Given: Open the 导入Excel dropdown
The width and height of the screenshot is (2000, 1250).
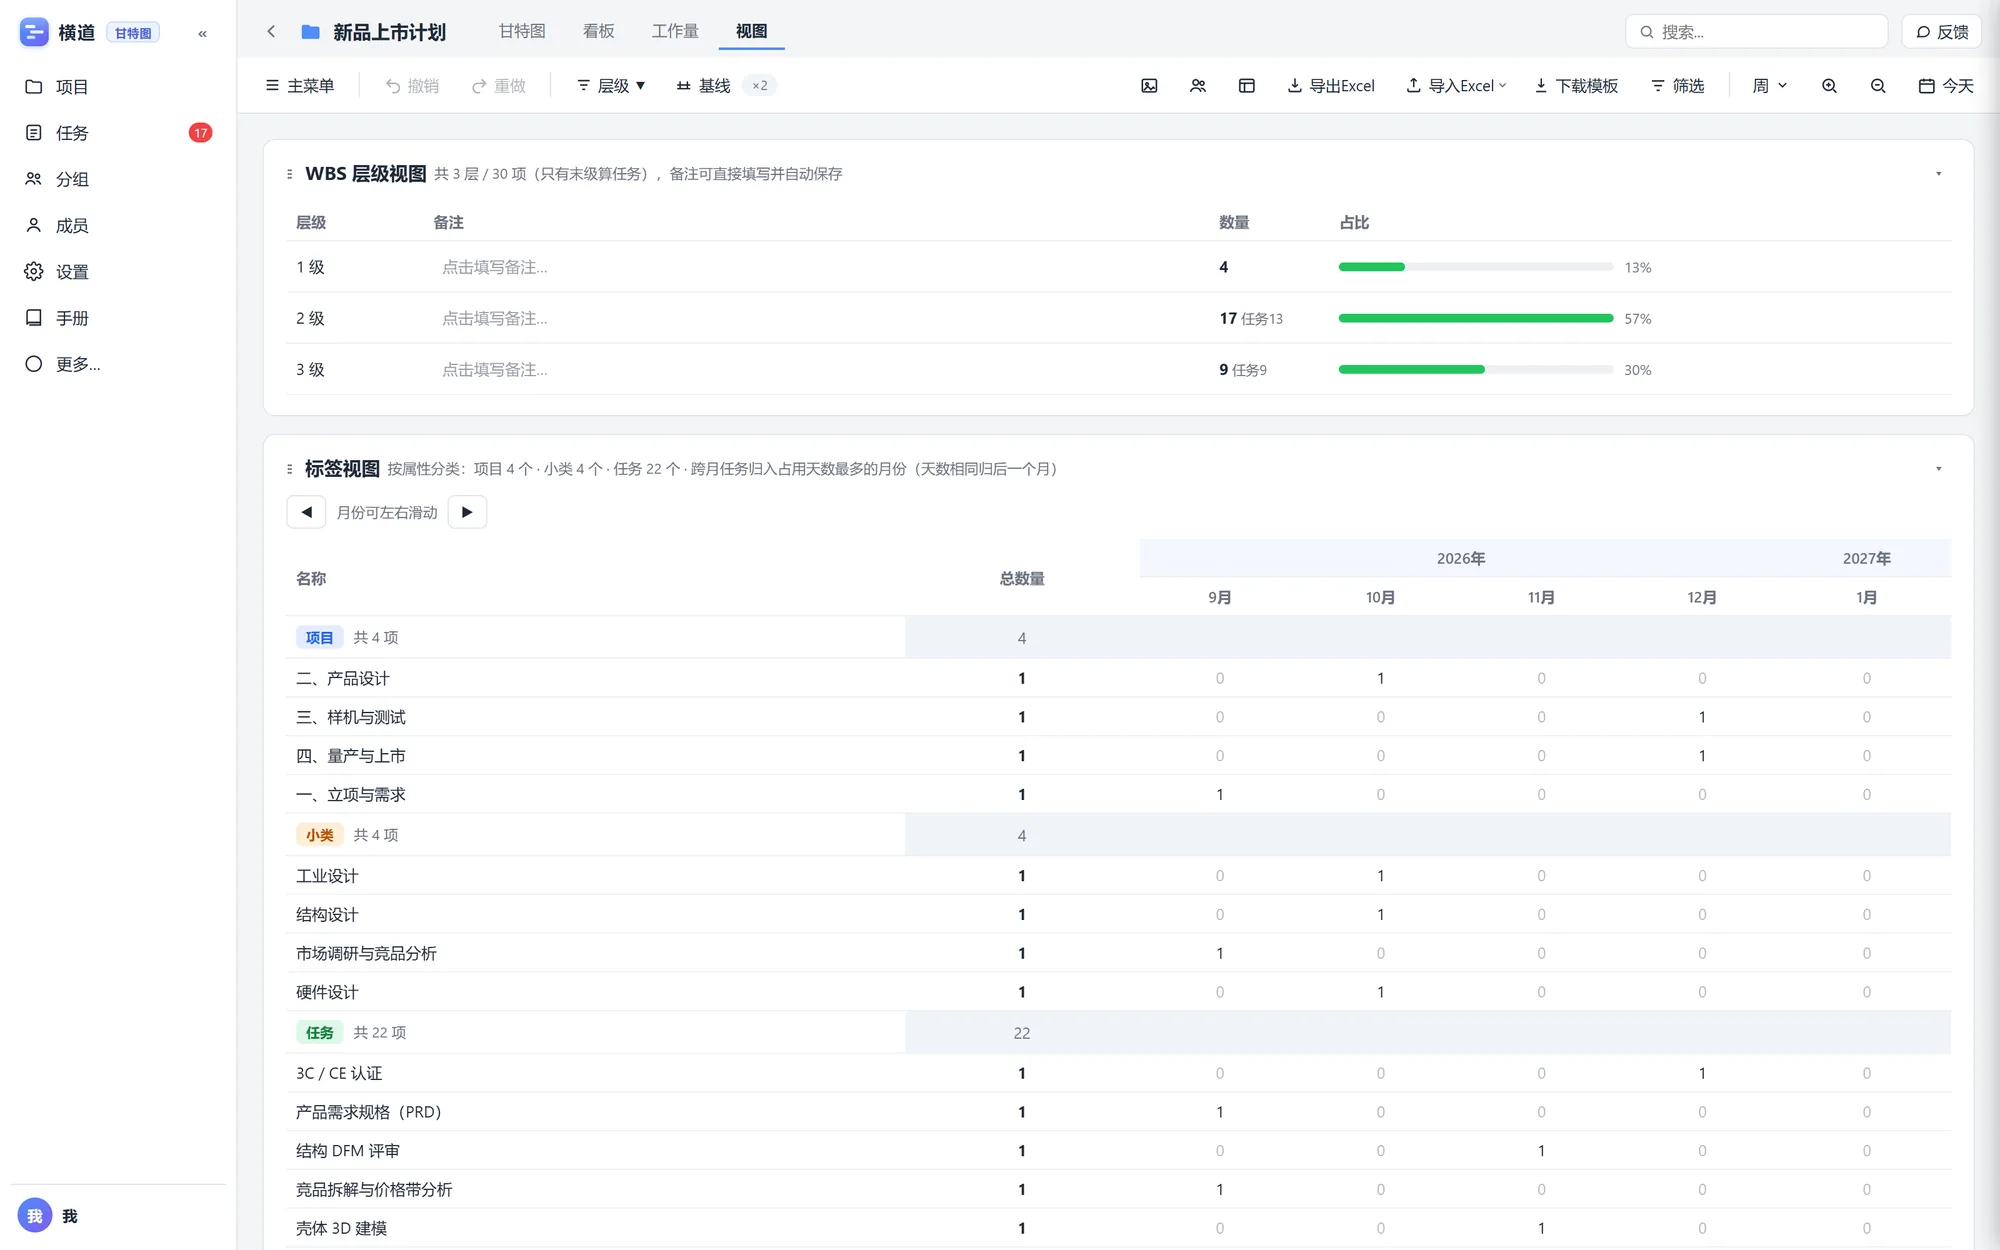Looking at the screenshot, I should click(x=1456, y=86).
